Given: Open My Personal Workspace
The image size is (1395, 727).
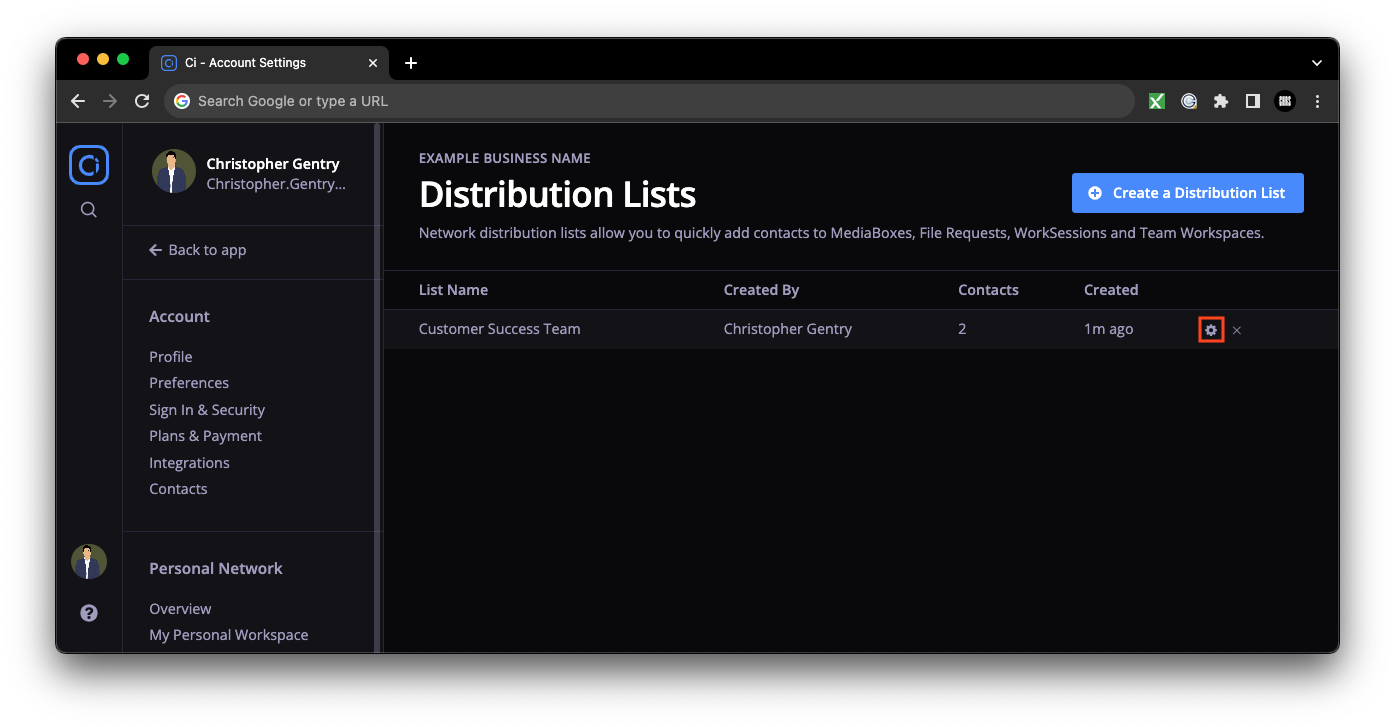Looking at the screenshot, I should click(x=229, y=635).
